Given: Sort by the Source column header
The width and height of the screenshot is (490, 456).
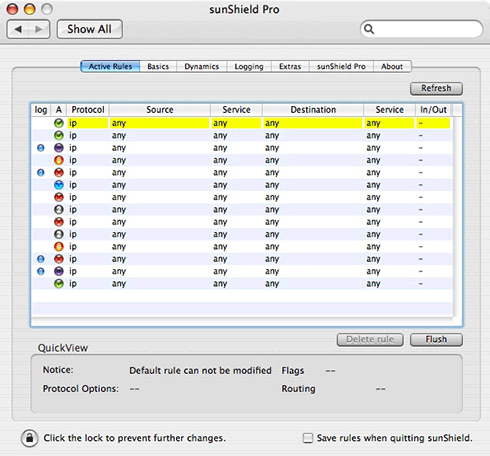Looking at the screenshot, I should 160,110.
